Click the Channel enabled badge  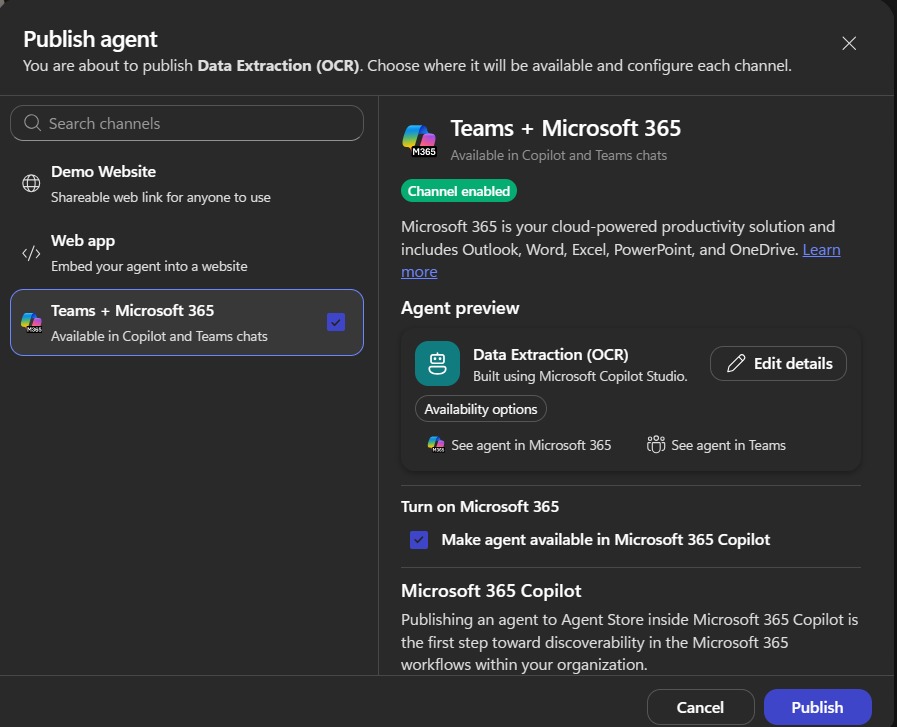point(459,191)
